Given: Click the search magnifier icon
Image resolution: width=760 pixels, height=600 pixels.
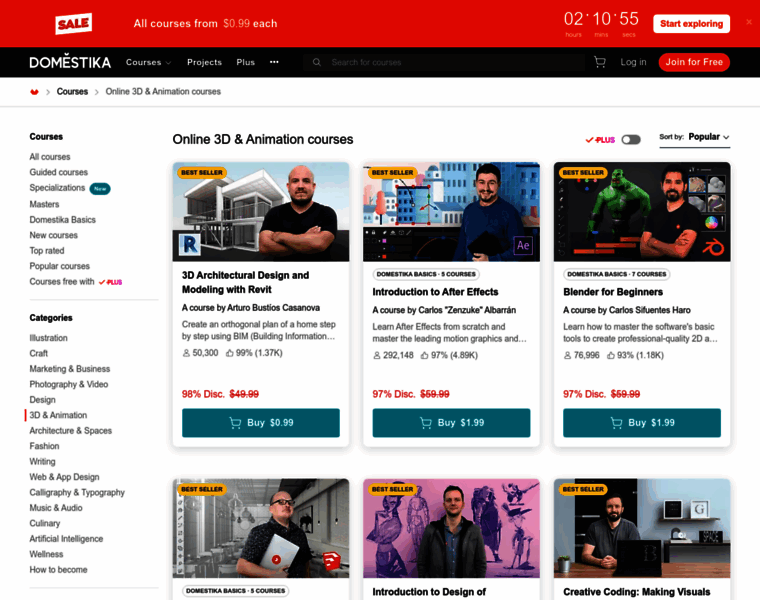Looking at the screenshot, I should [x=317, y=62].
